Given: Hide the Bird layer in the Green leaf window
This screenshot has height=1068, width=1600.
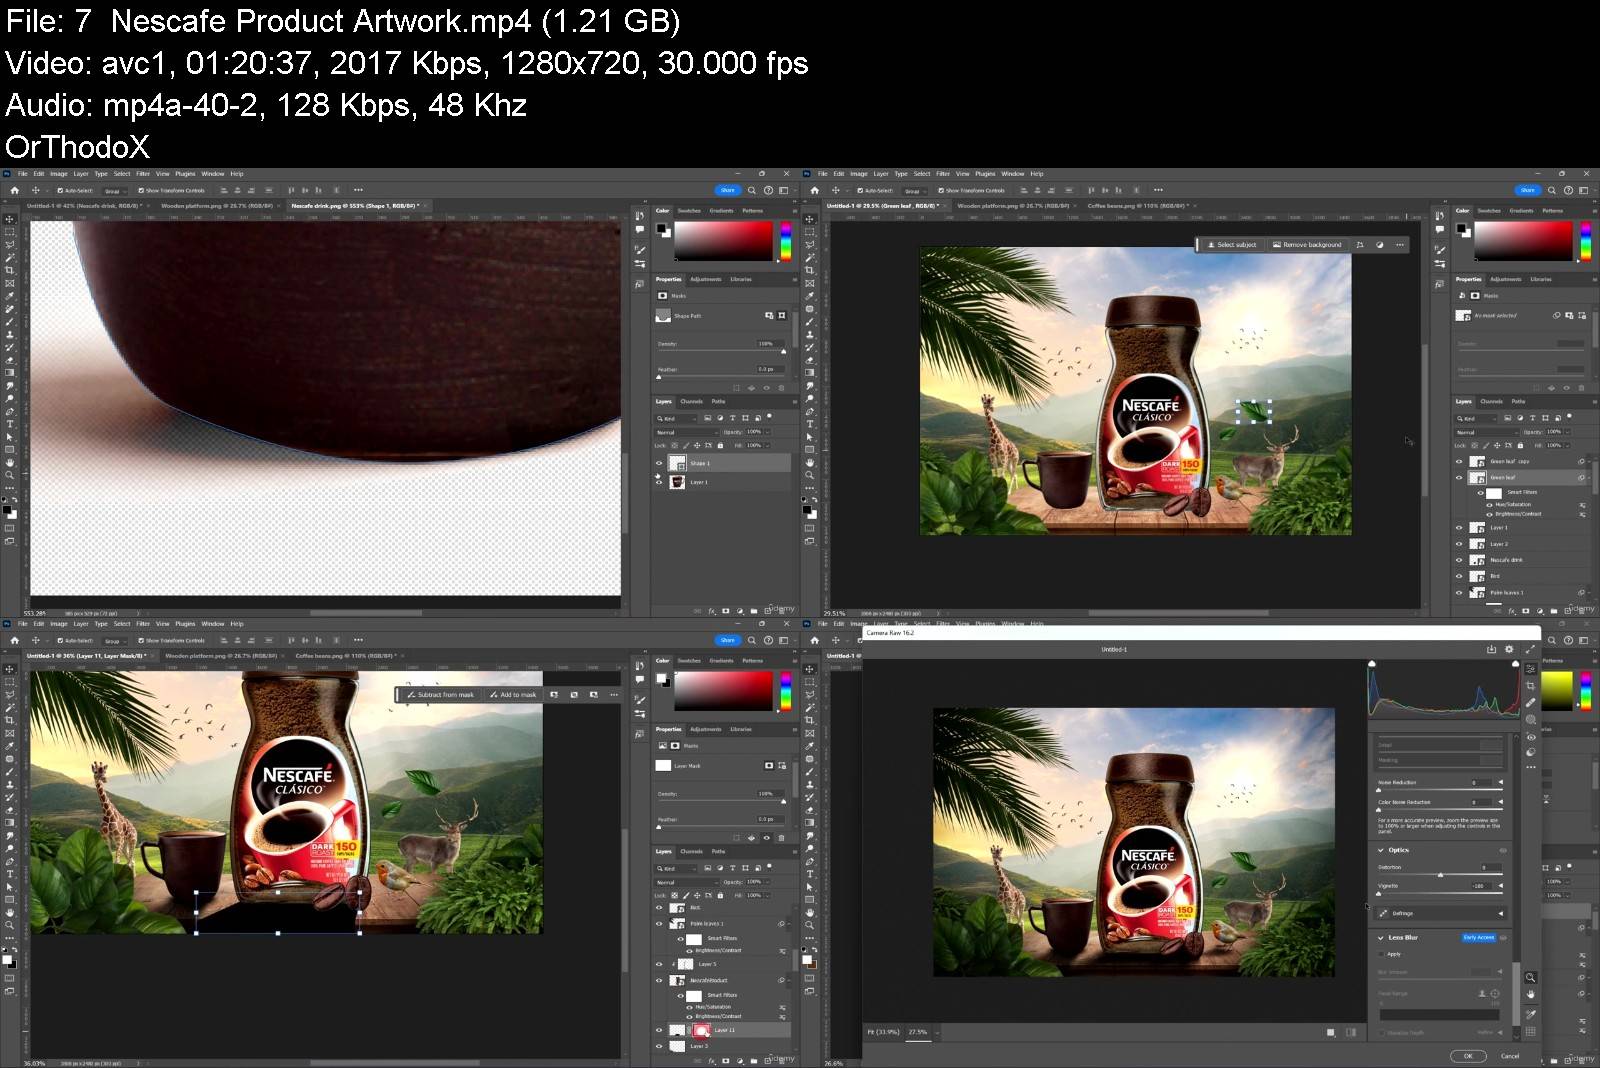Looking at the screenshot, I should pyautogui.click(x=1459, y=576).
